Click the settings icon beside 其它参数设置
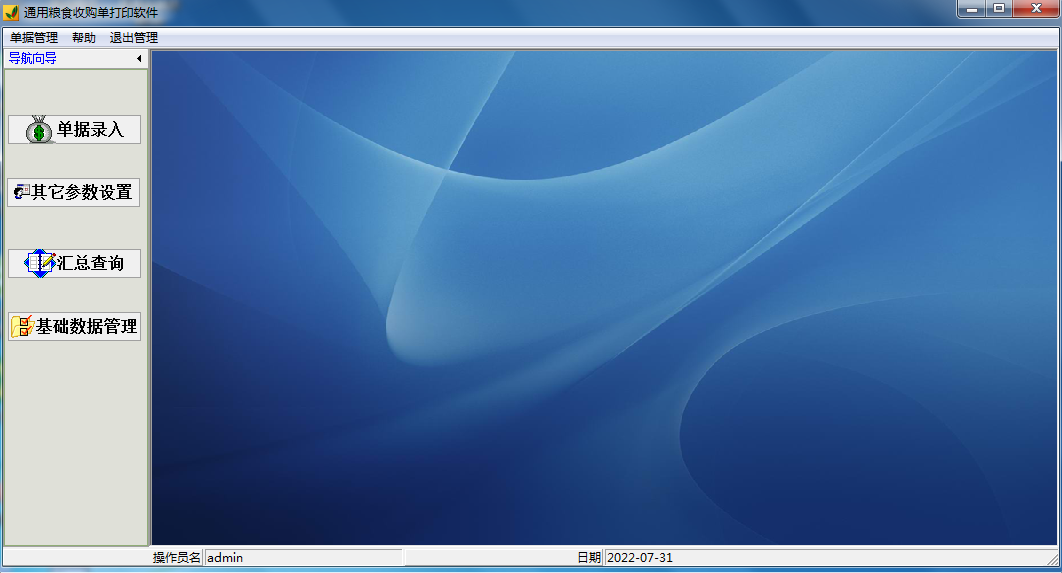1062x573 pixels. click(x=21, y=192)
